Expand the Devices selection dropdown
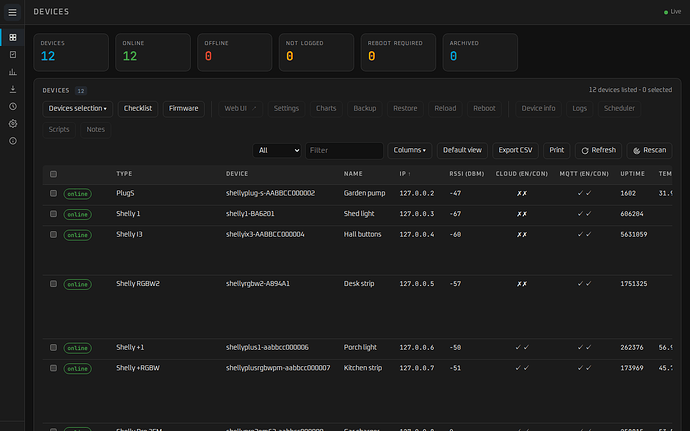Viewport: 690px width, 431px height. click(x=77, y=109)
